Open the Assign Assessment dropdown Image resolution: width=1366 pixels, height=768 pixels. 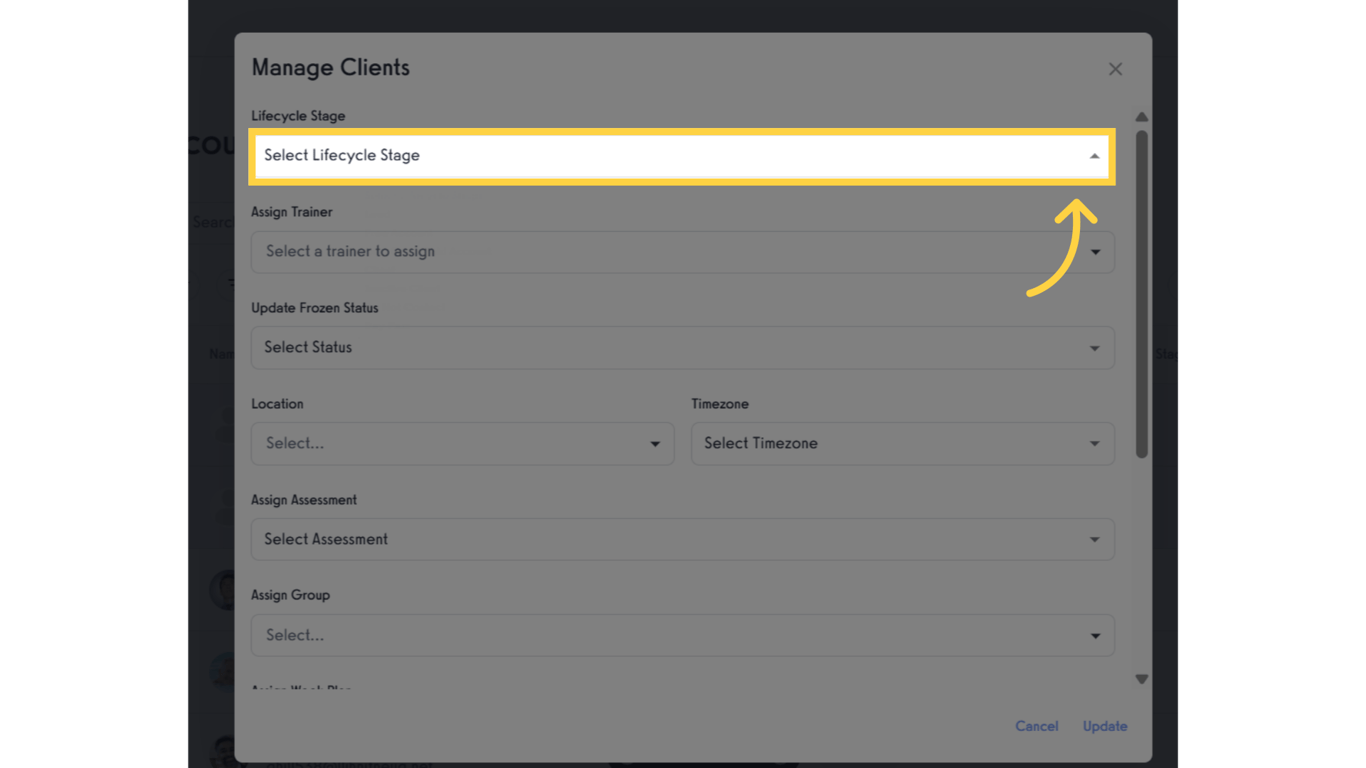pyautogui.click(x=683, y=539)
